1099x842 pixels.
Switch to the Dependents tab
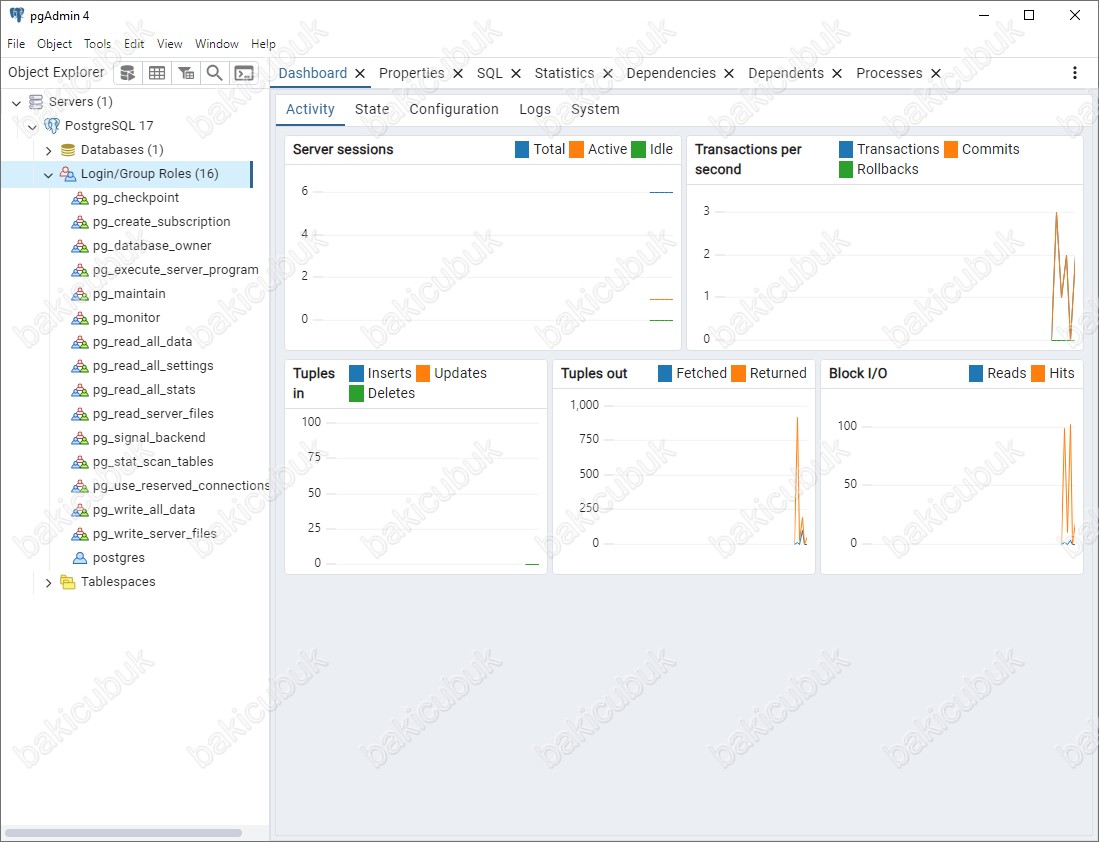pyautogui.click(x=786, y=74)
